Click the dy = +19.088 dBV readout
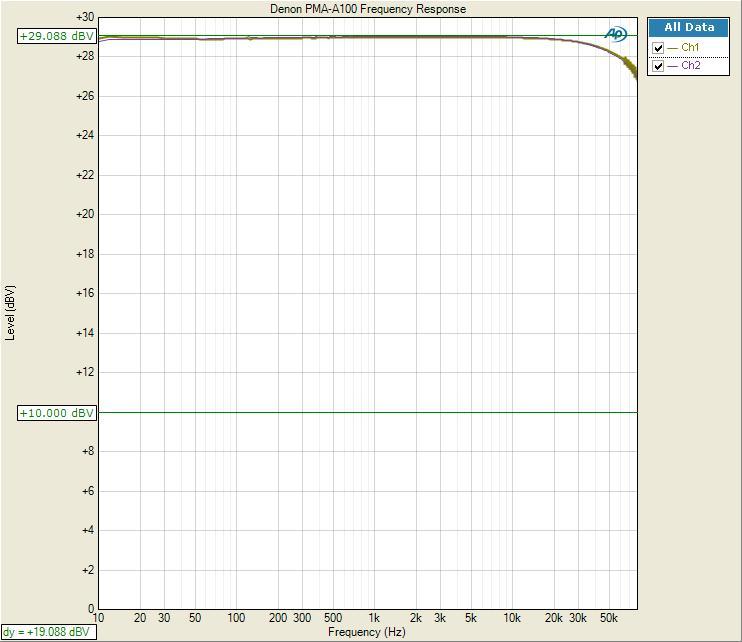This screenshot has width=742, height=642. pyautogui.click(x=47, y=632)
